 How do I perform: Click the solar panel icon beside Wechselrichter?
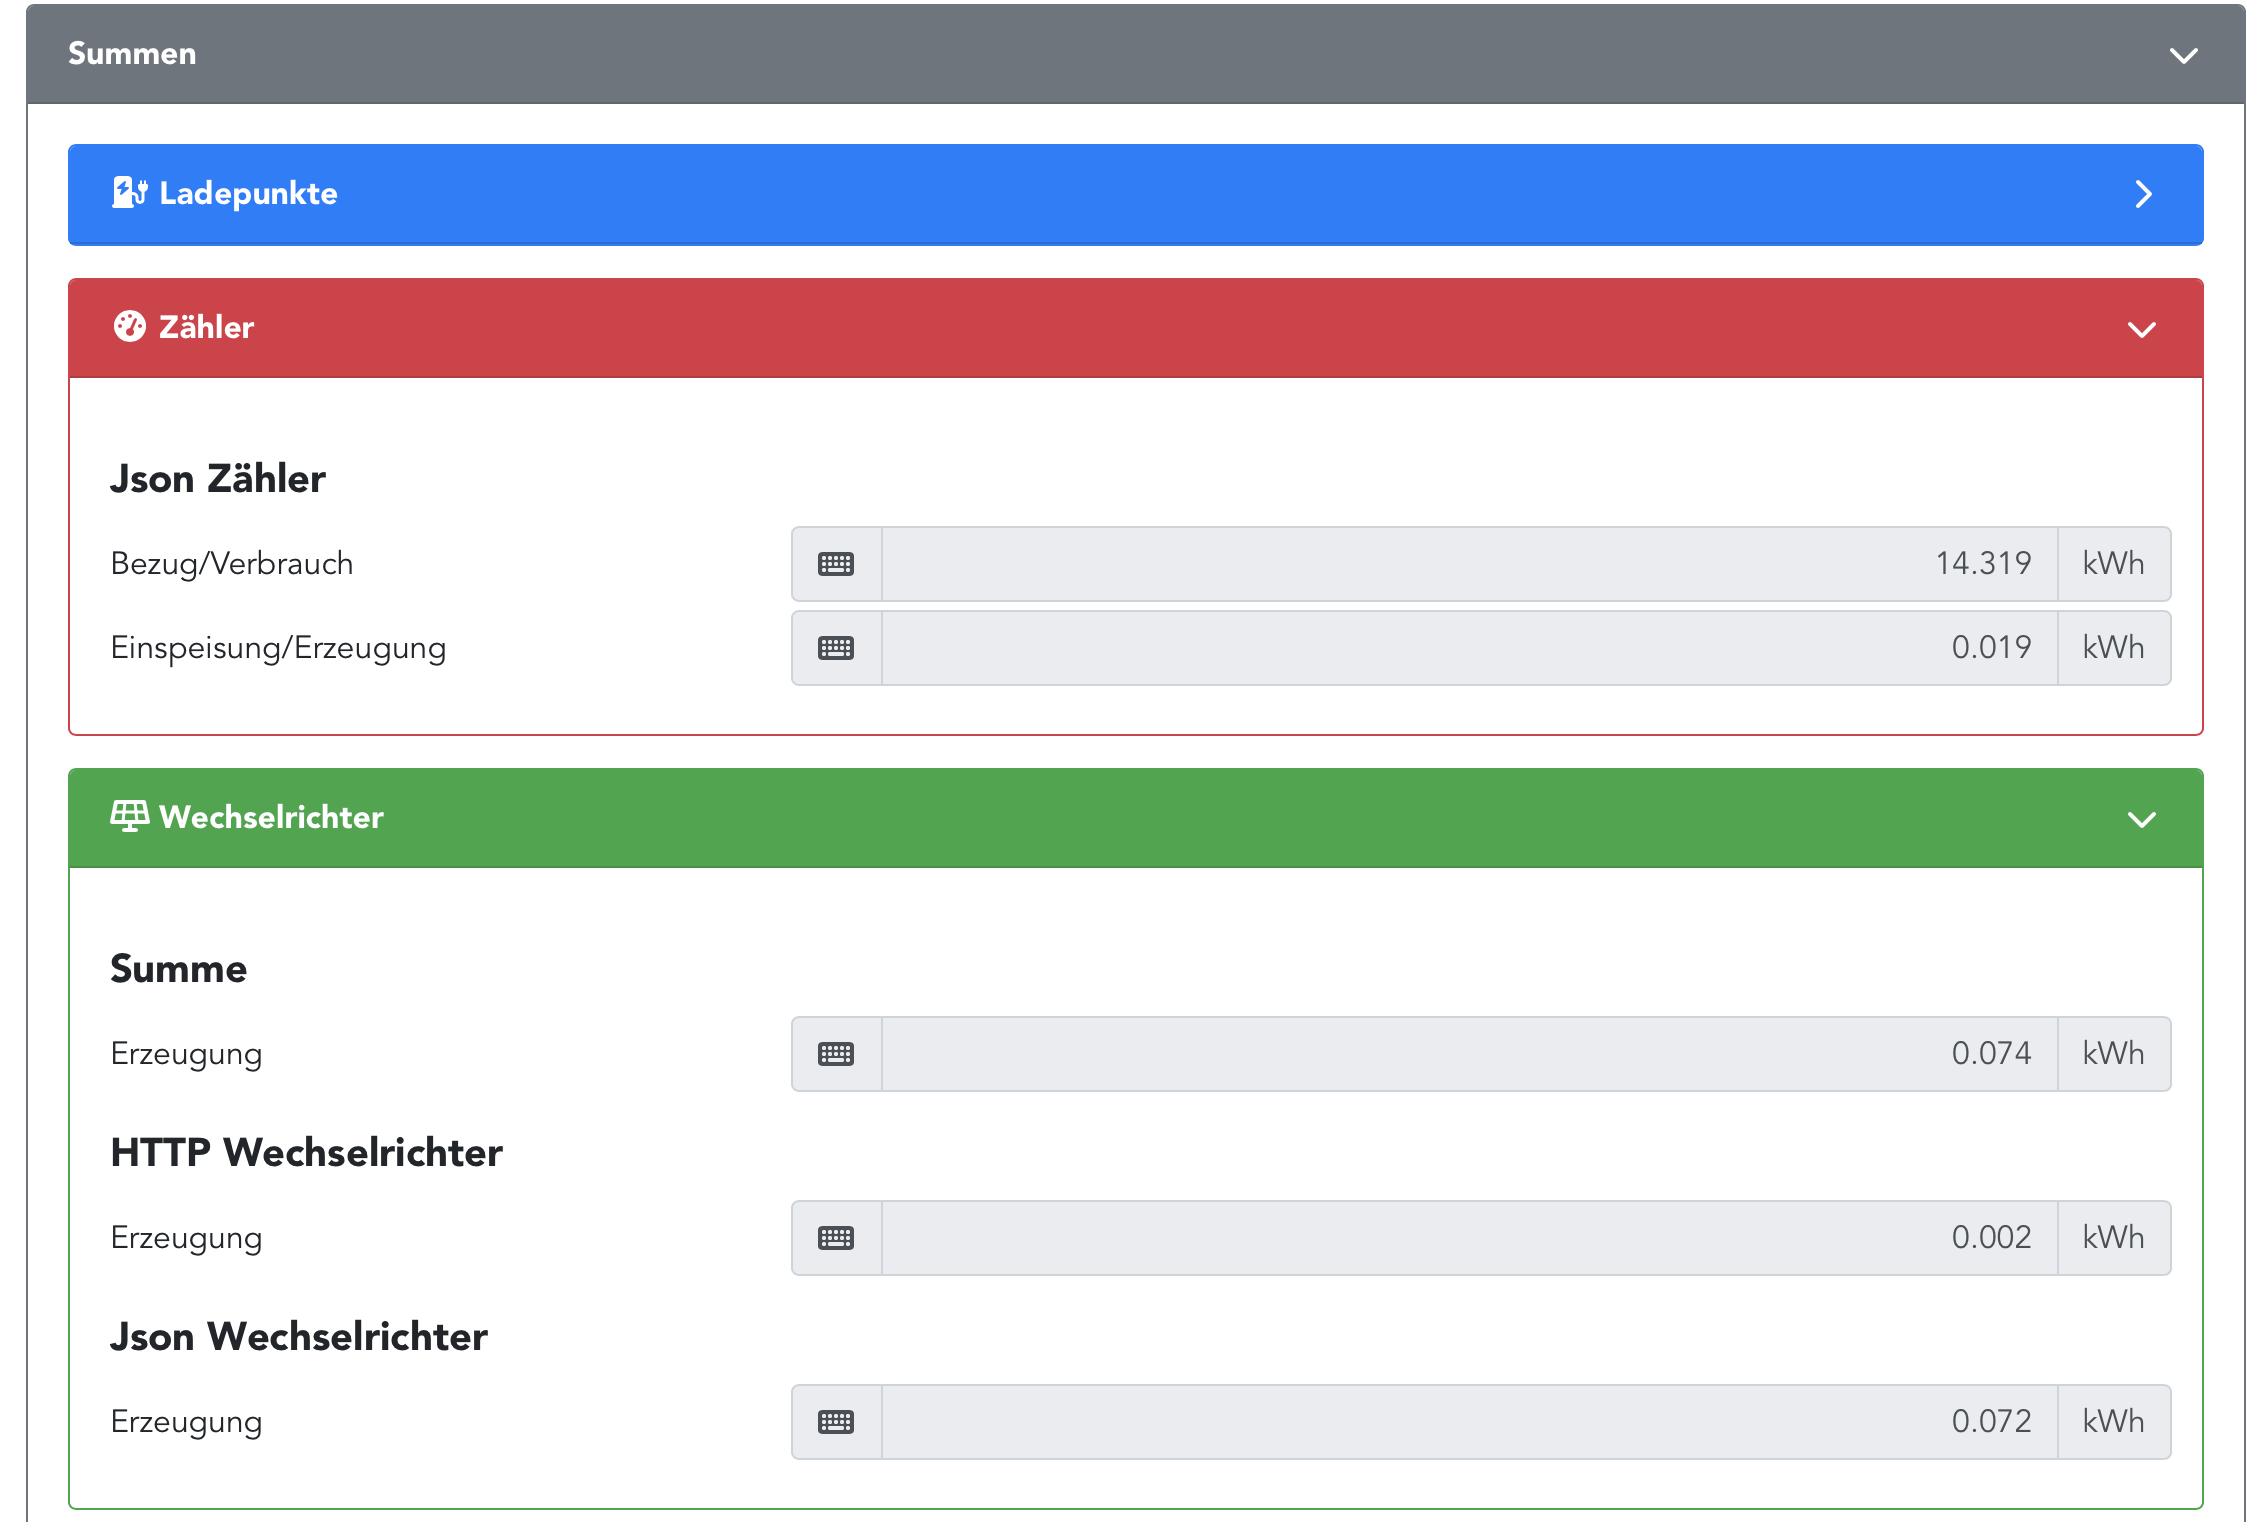(x=129, y=816)
